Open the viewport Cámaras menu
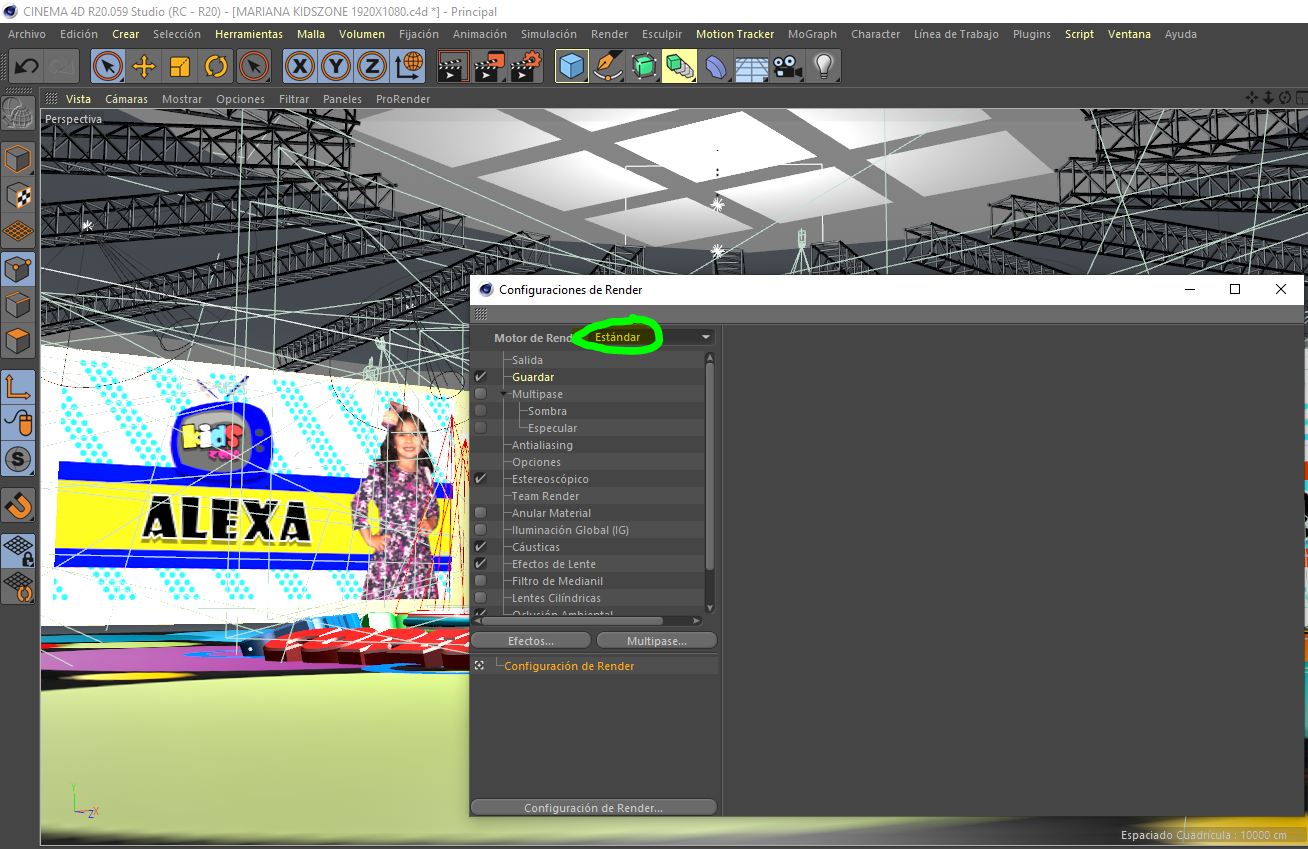 click(x=127, y=99)
